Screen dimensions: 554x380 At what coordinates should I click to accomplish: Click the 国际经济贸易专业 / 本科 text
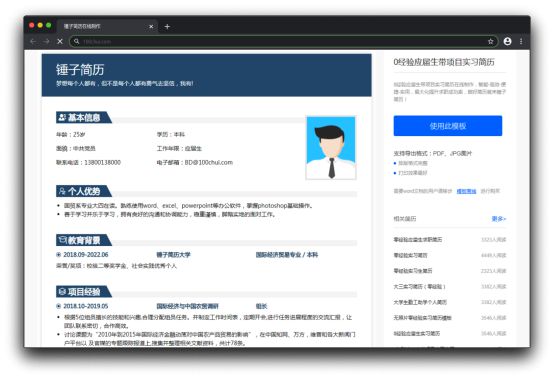[287, 255]
